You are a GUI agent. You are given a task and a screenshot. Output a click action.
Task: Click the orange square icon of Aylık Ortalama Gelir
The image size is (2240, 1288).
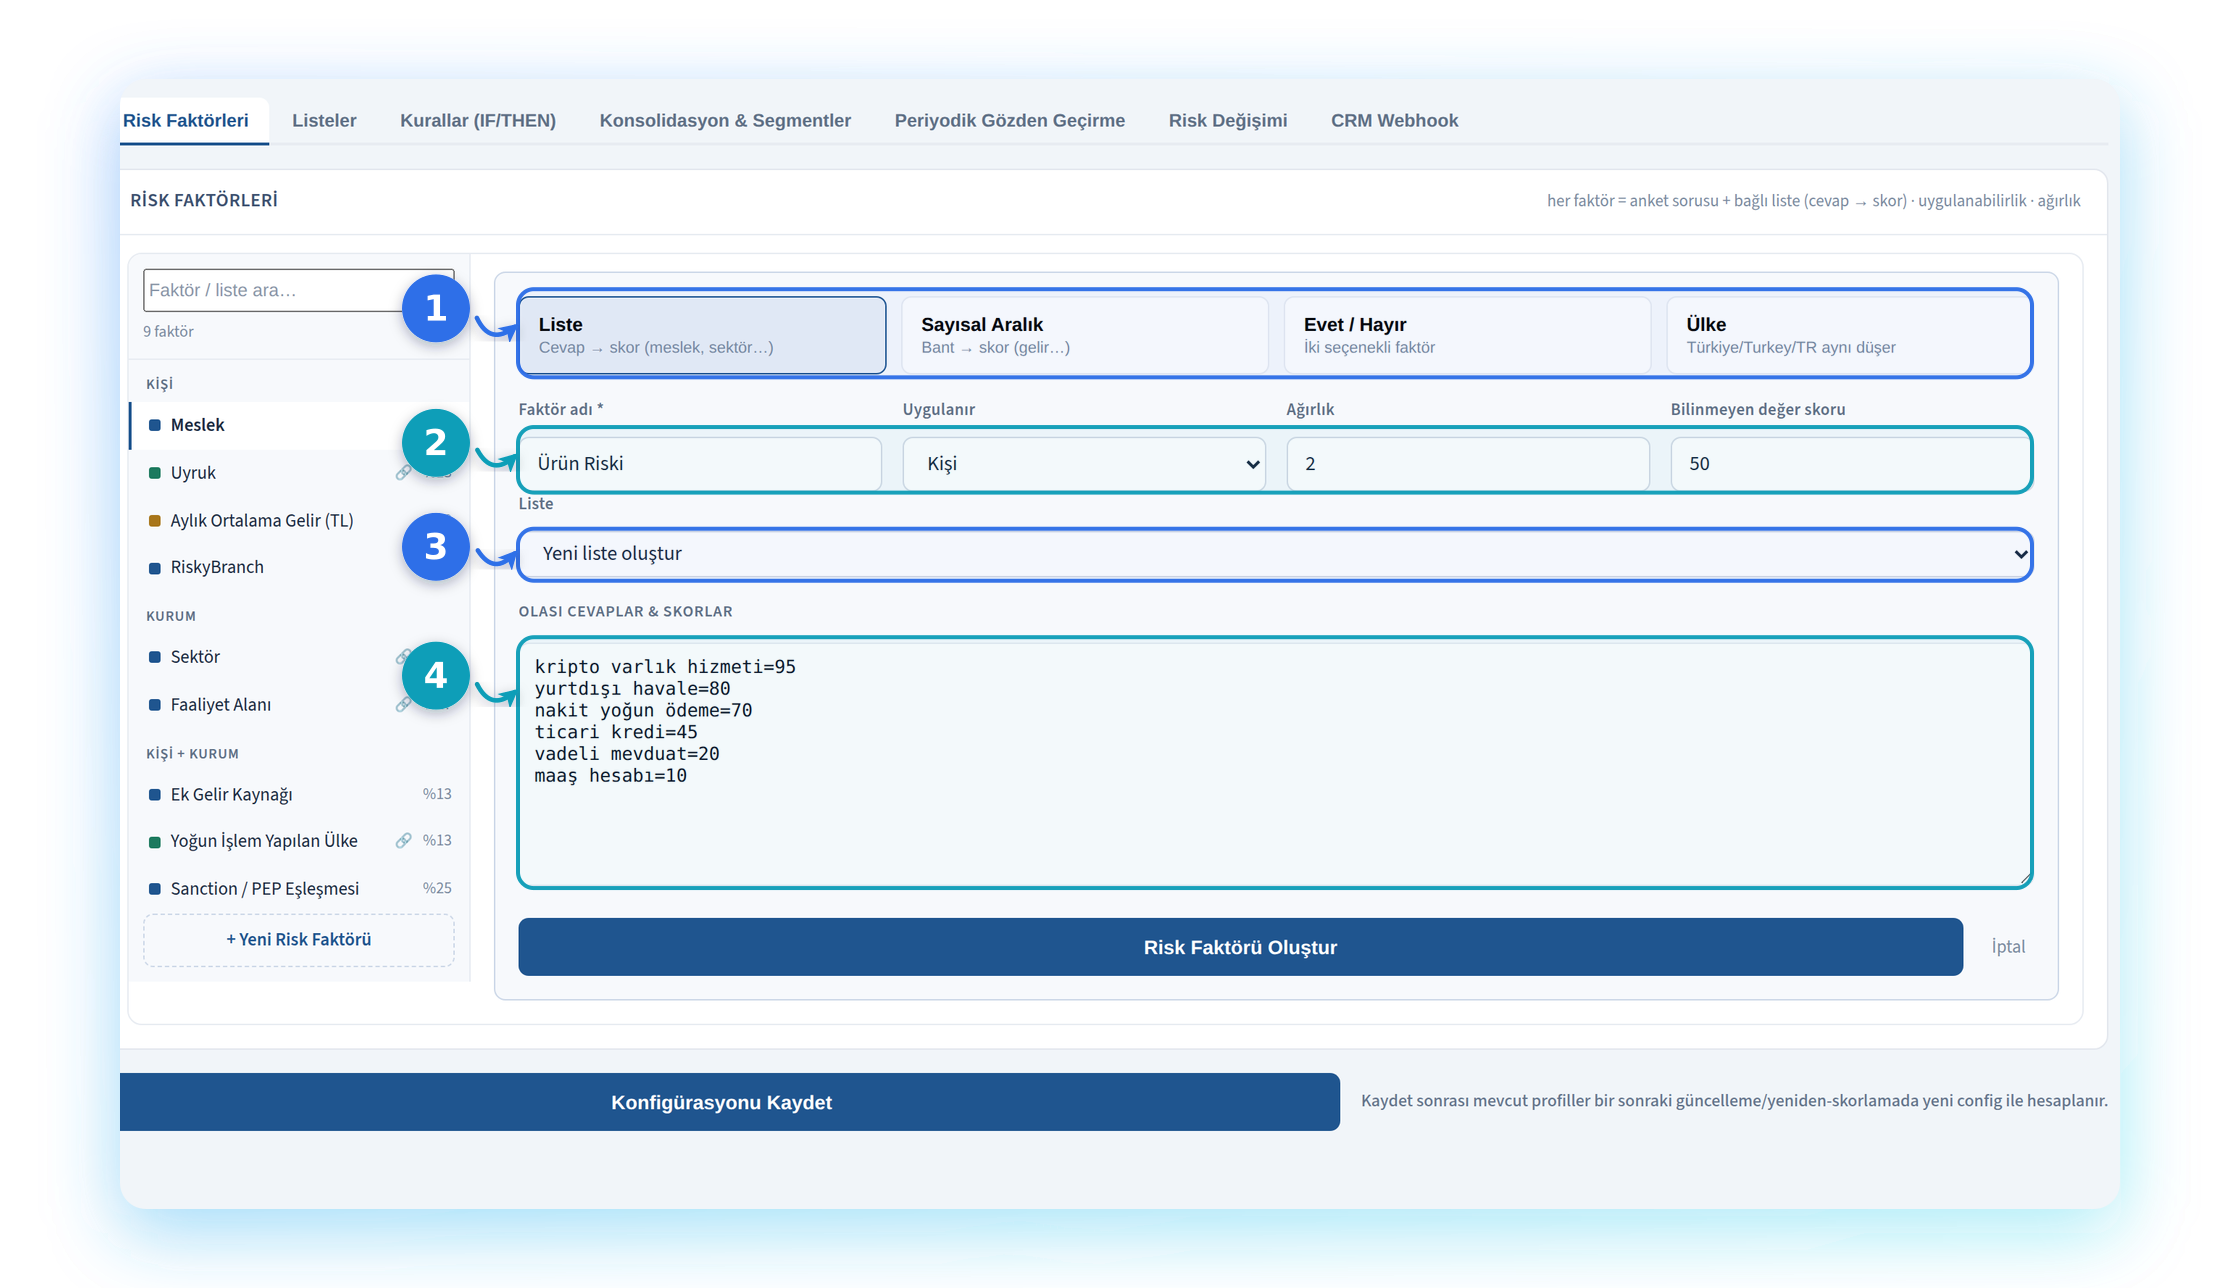pos(155,521)
